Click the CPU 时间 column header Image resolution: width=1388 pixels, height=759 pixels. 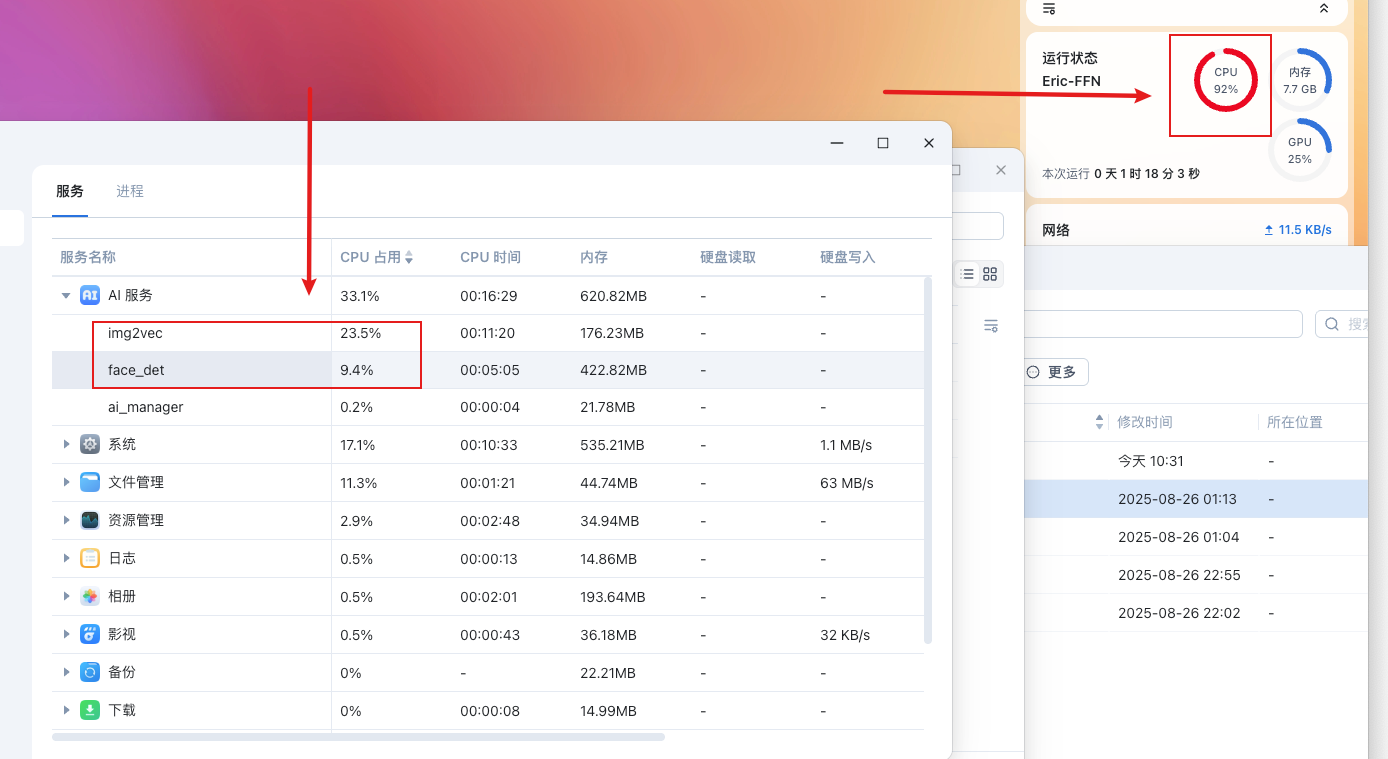pos(490,257)
